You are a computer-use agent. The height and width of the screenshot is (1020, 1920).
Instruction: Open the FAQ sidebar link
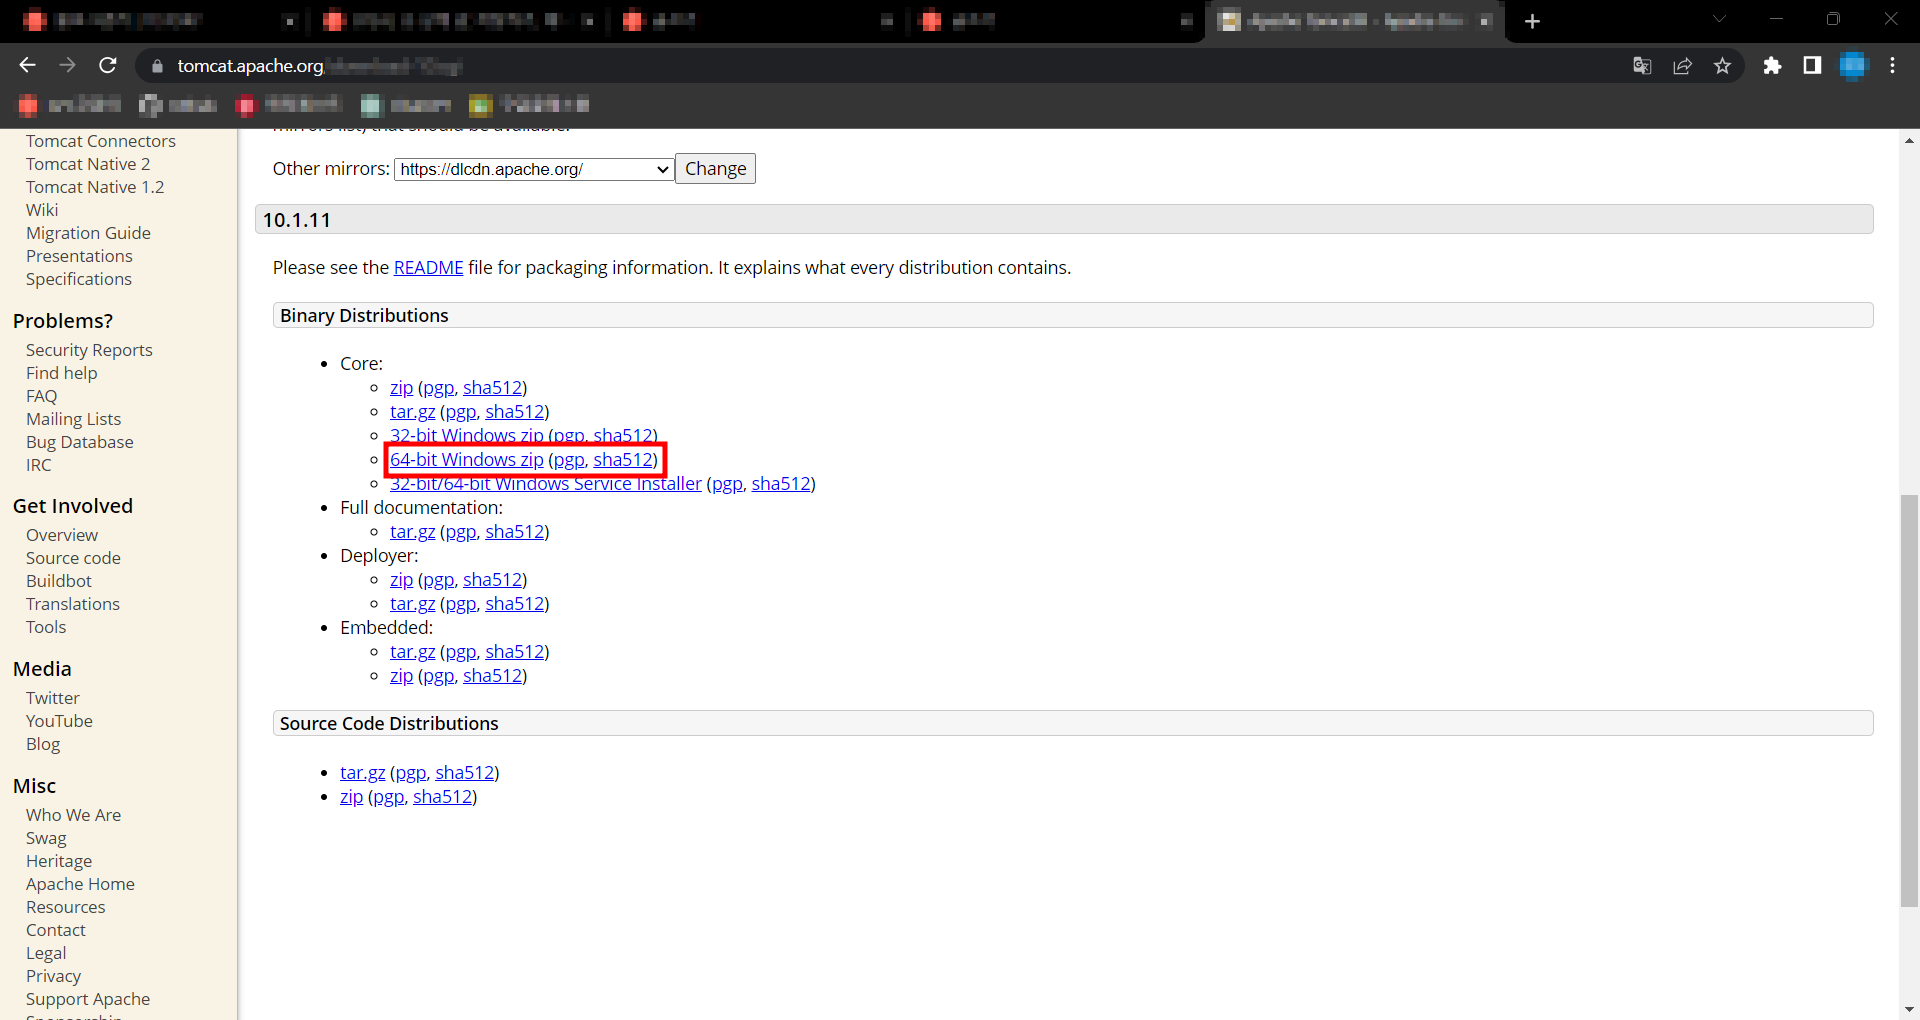coord(41,396)
